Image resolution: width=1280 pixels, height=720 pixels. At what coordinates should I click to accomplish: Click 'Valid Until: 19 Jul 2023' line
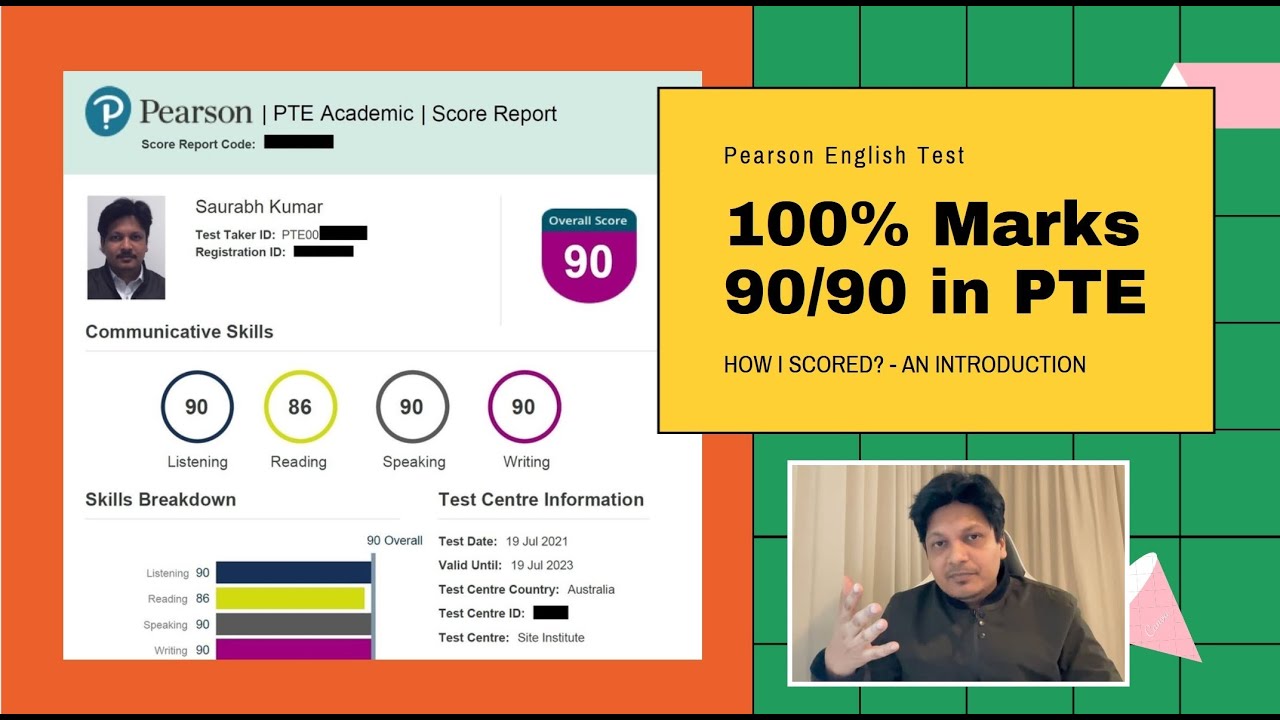click(x=506, y=565)
